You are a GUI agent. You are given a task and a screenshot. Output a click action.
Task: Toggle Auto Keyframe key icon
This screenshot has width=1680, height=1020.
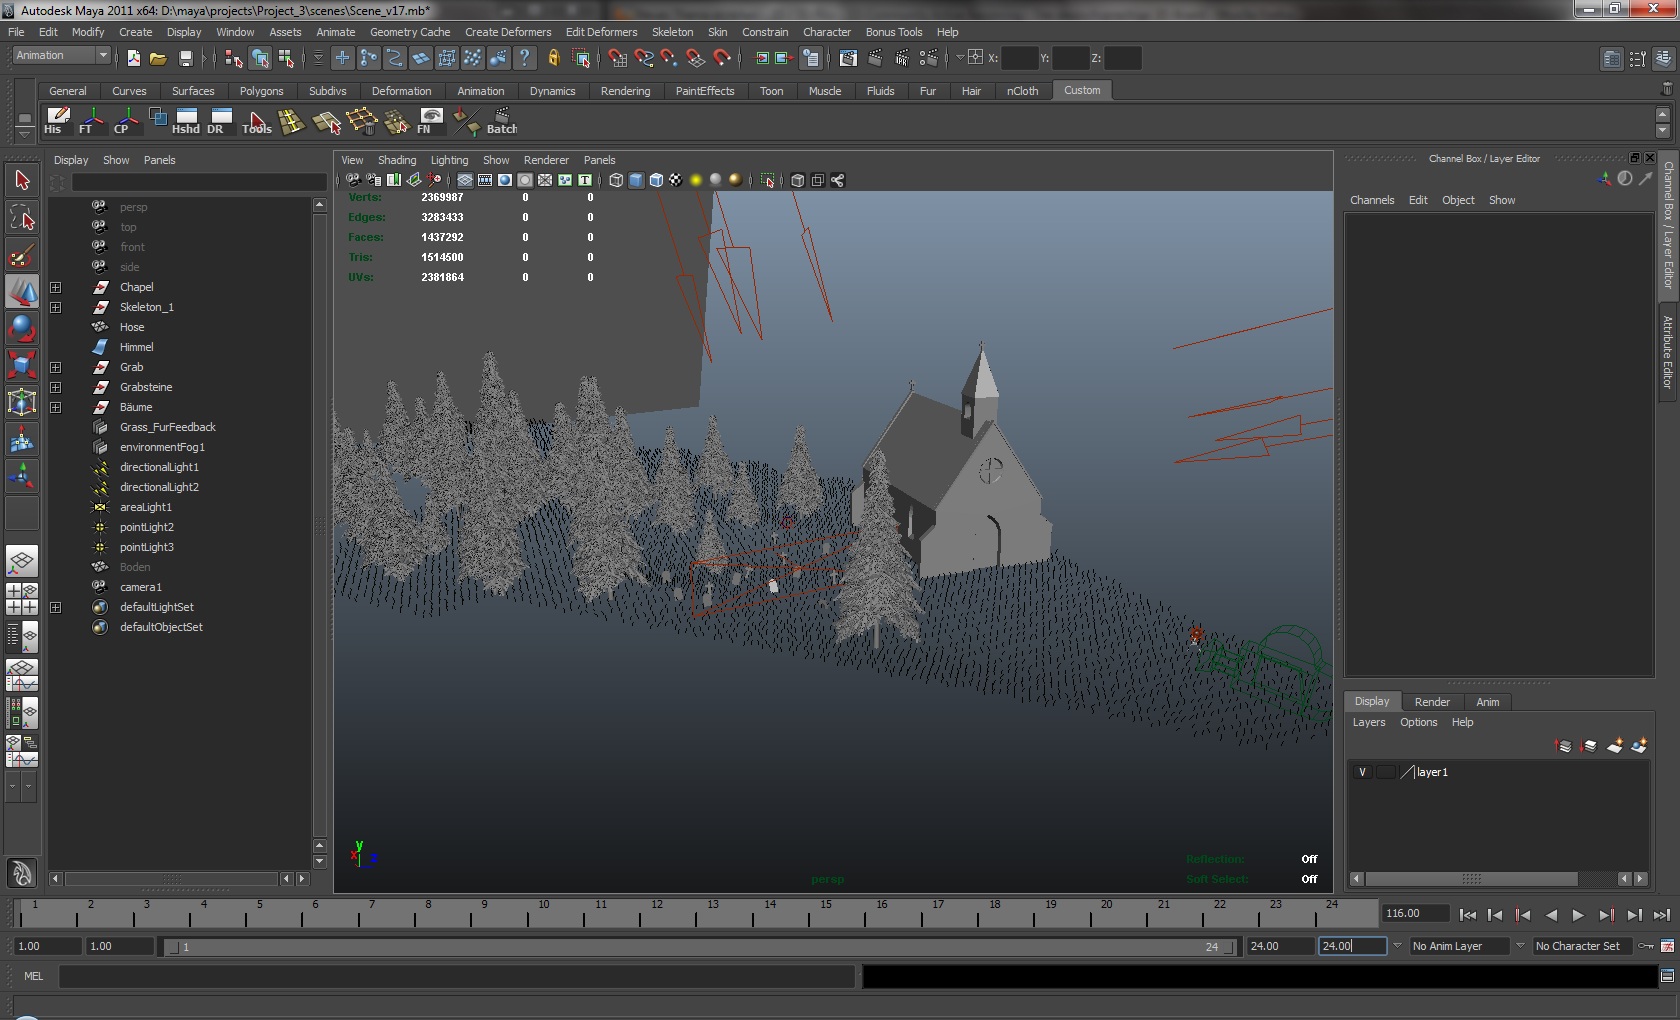[1646, 946]
